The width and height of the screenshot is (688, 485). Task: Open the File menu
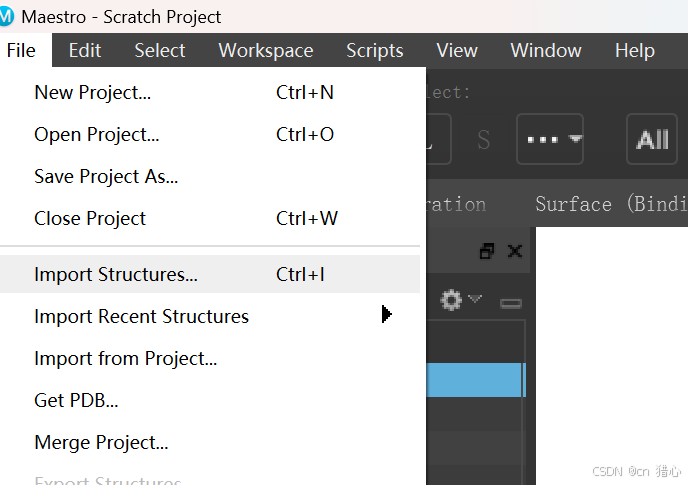click(21, 50)
